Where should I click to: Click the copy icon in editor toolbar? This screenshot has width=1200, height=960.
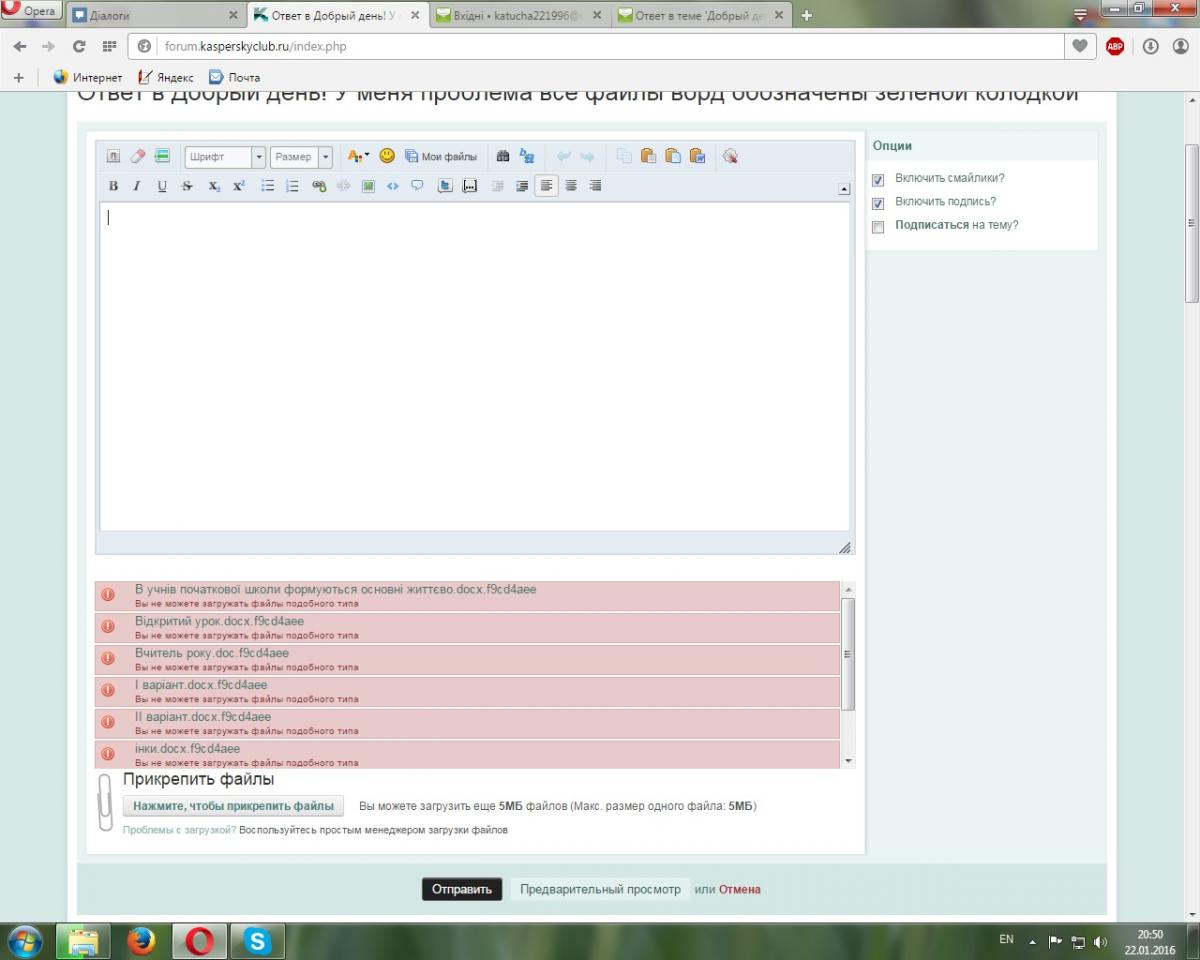[624, 156]
